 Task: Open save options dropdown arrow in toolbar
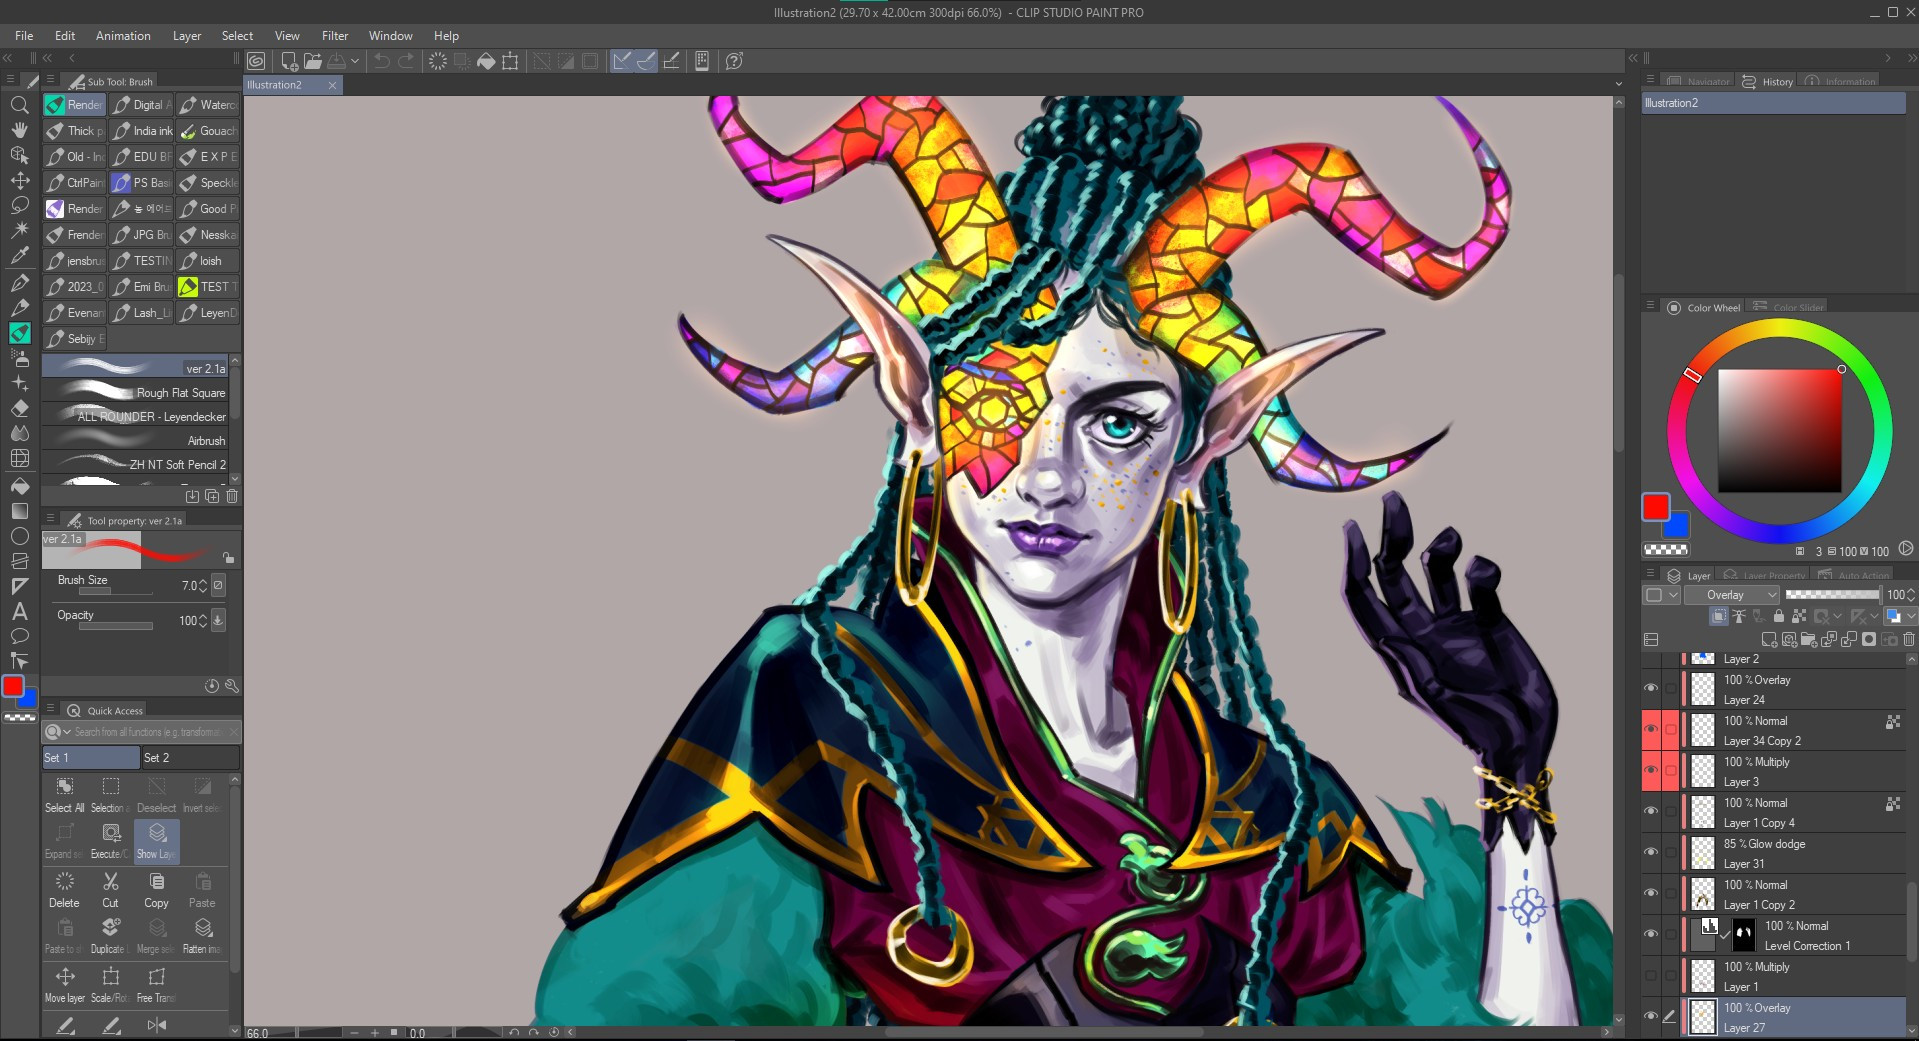click(x=354, y=61)
